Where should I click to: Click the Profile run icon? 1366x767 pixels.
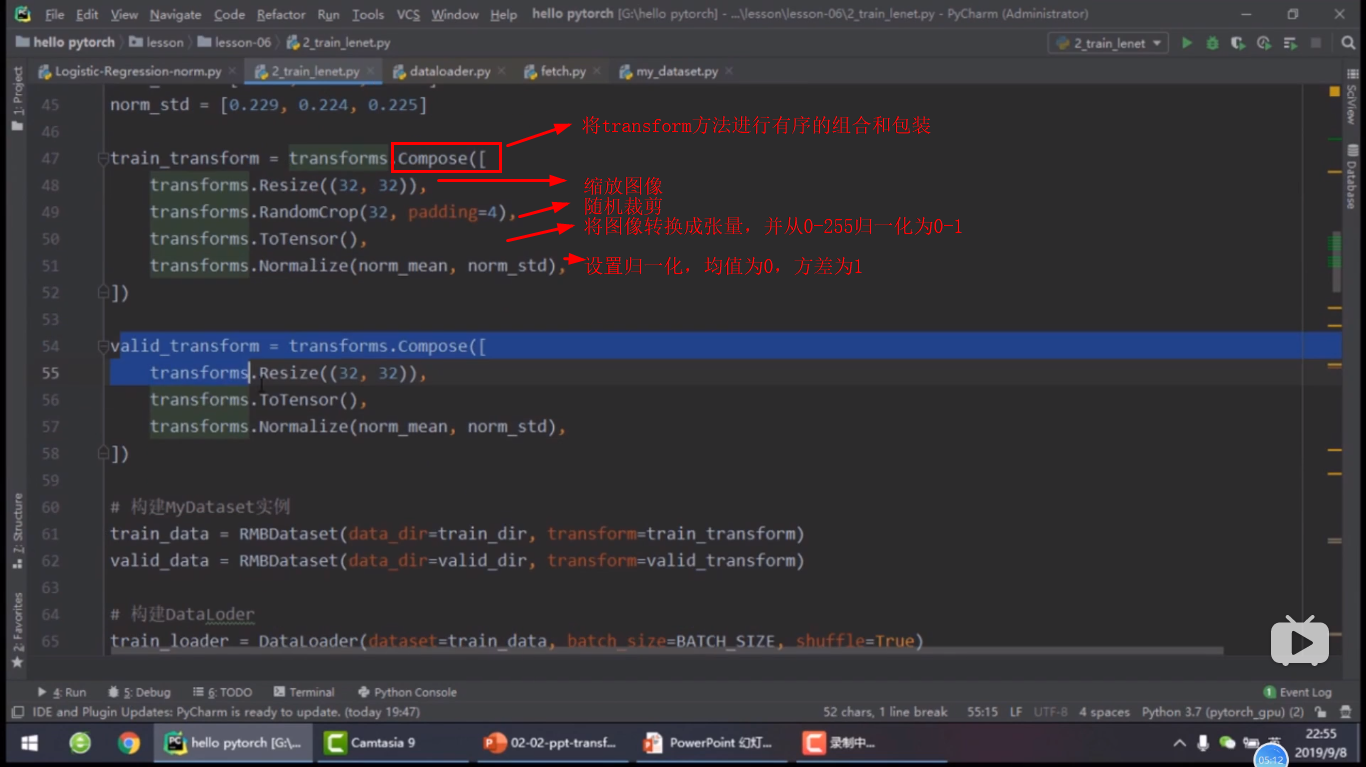point(1264,43)
